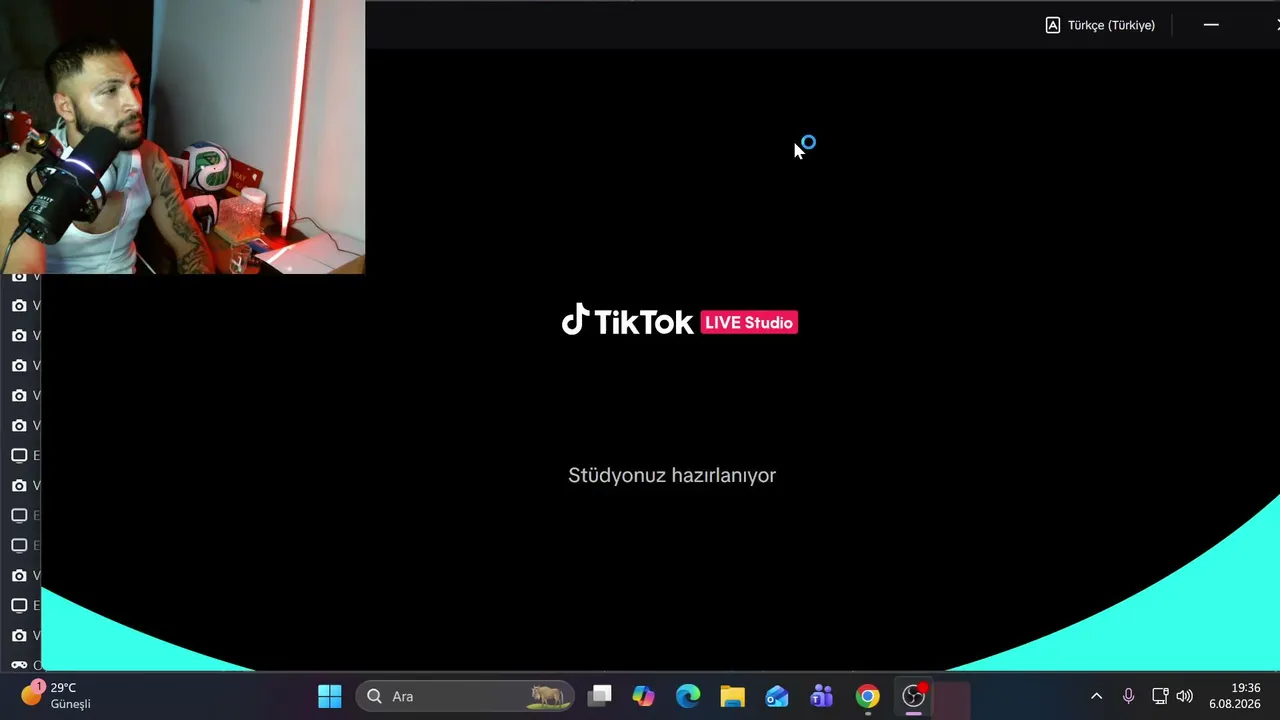Click the webcam overlay thumbnail
This screenshot has height=720, width=1280.
pos(182,137)
